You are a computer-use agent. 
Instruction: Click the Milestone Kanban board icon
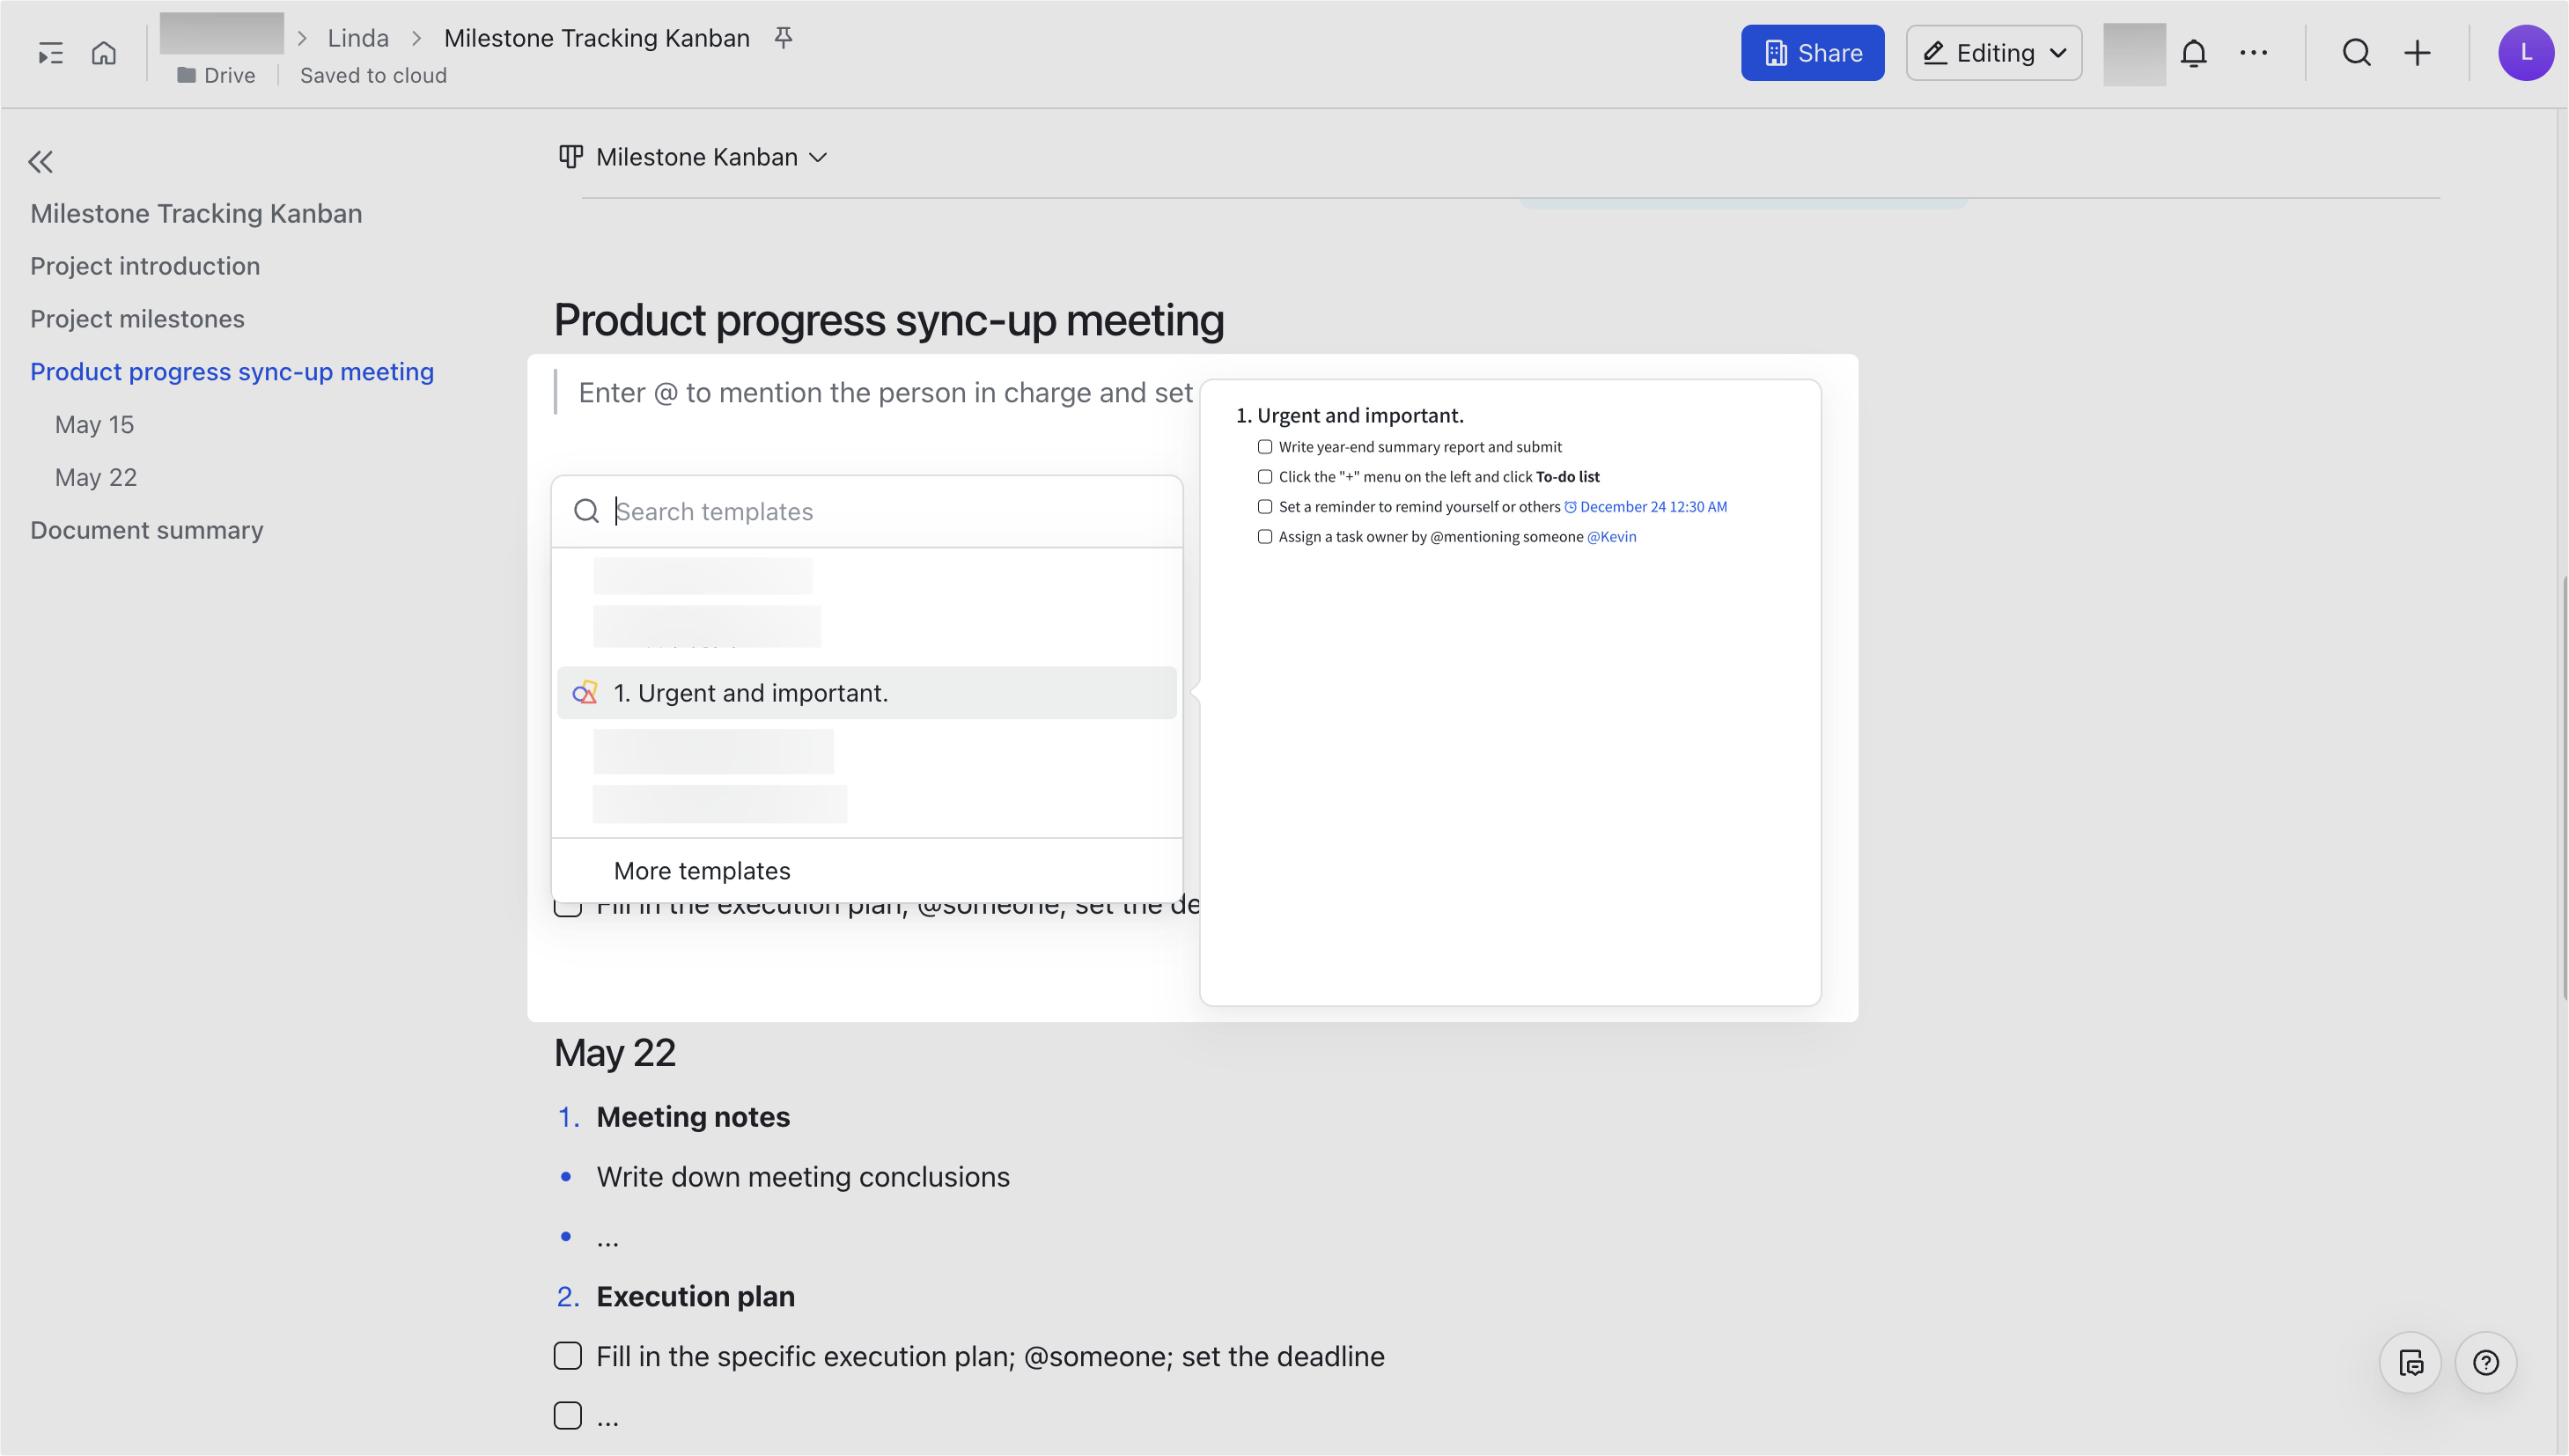point(570,157)
